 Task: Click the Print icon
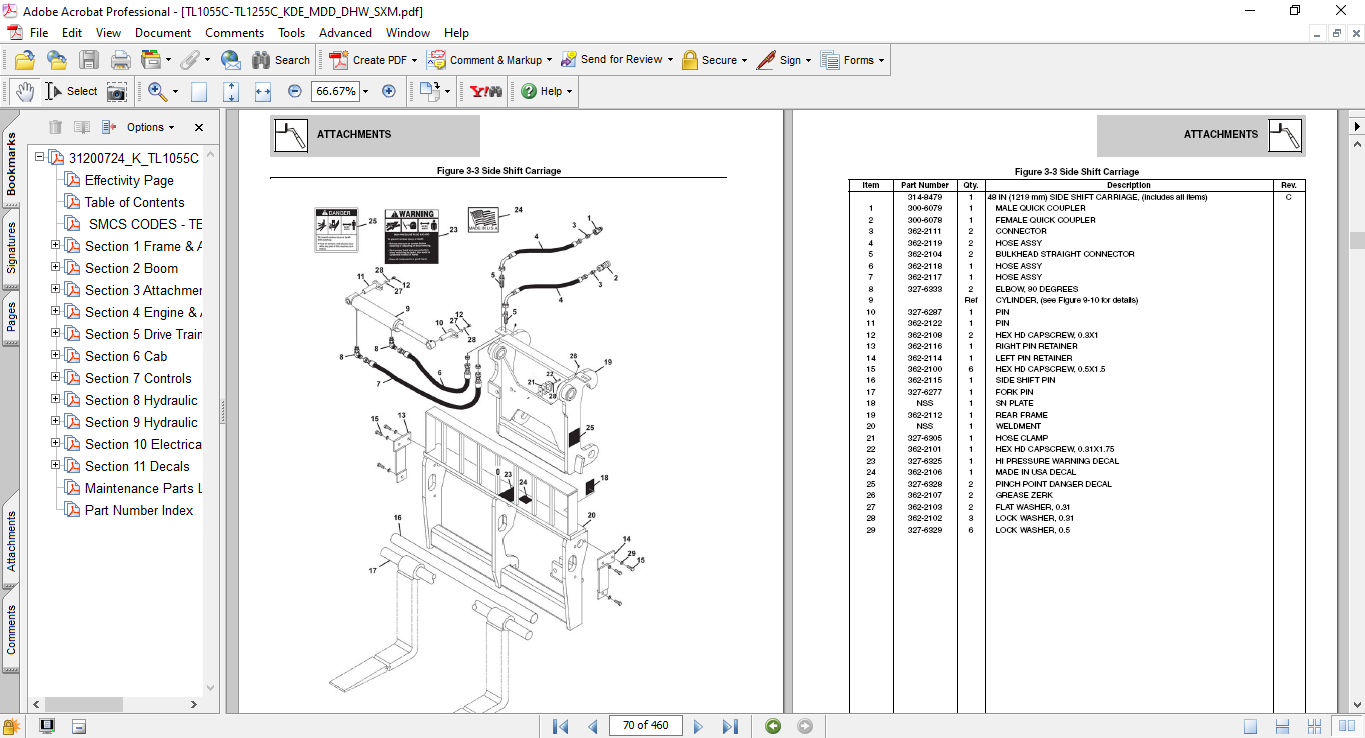click(121, 60)
